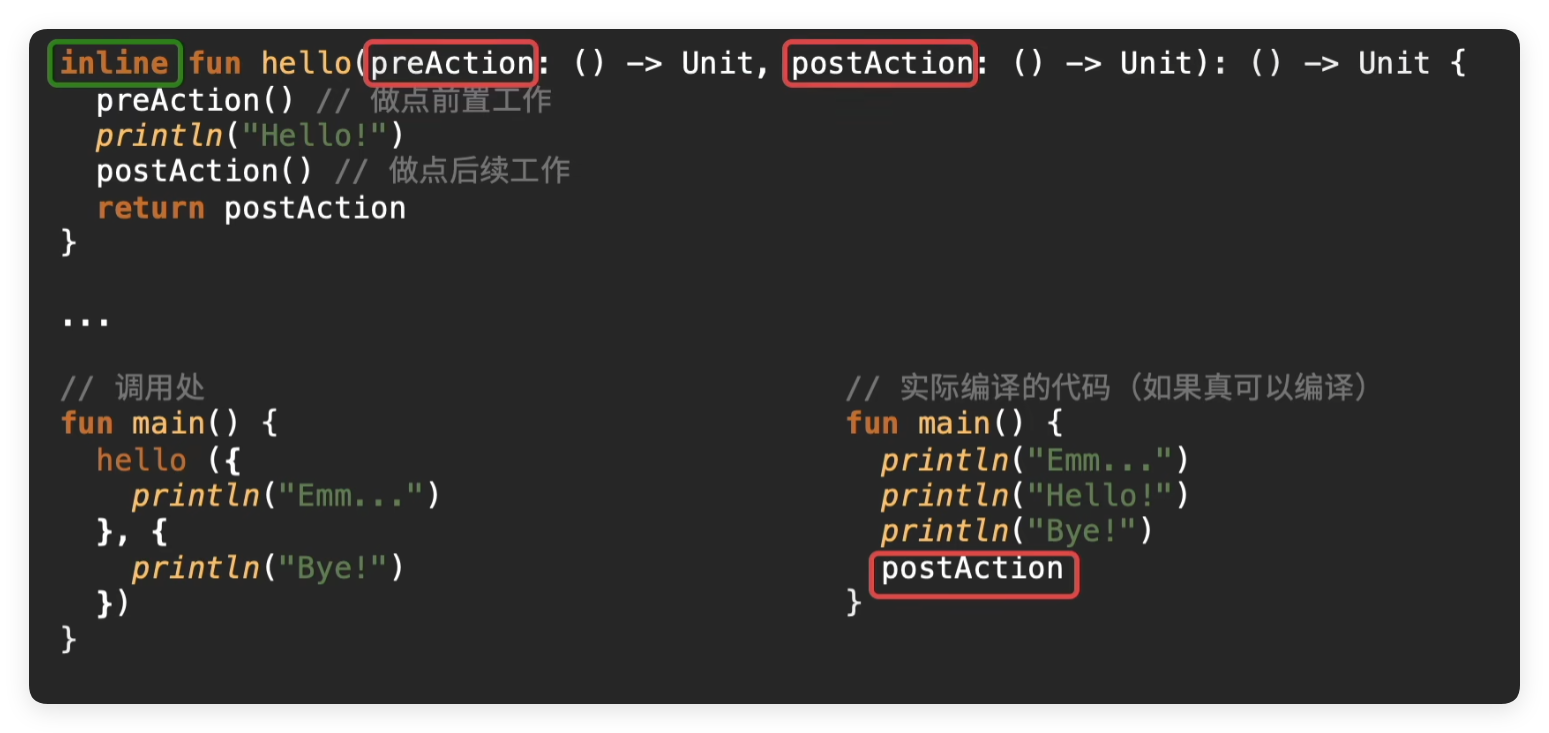Click println("Bye!") in compiled code
The width and height of the screenshot is (1549, 733).
1017,532
